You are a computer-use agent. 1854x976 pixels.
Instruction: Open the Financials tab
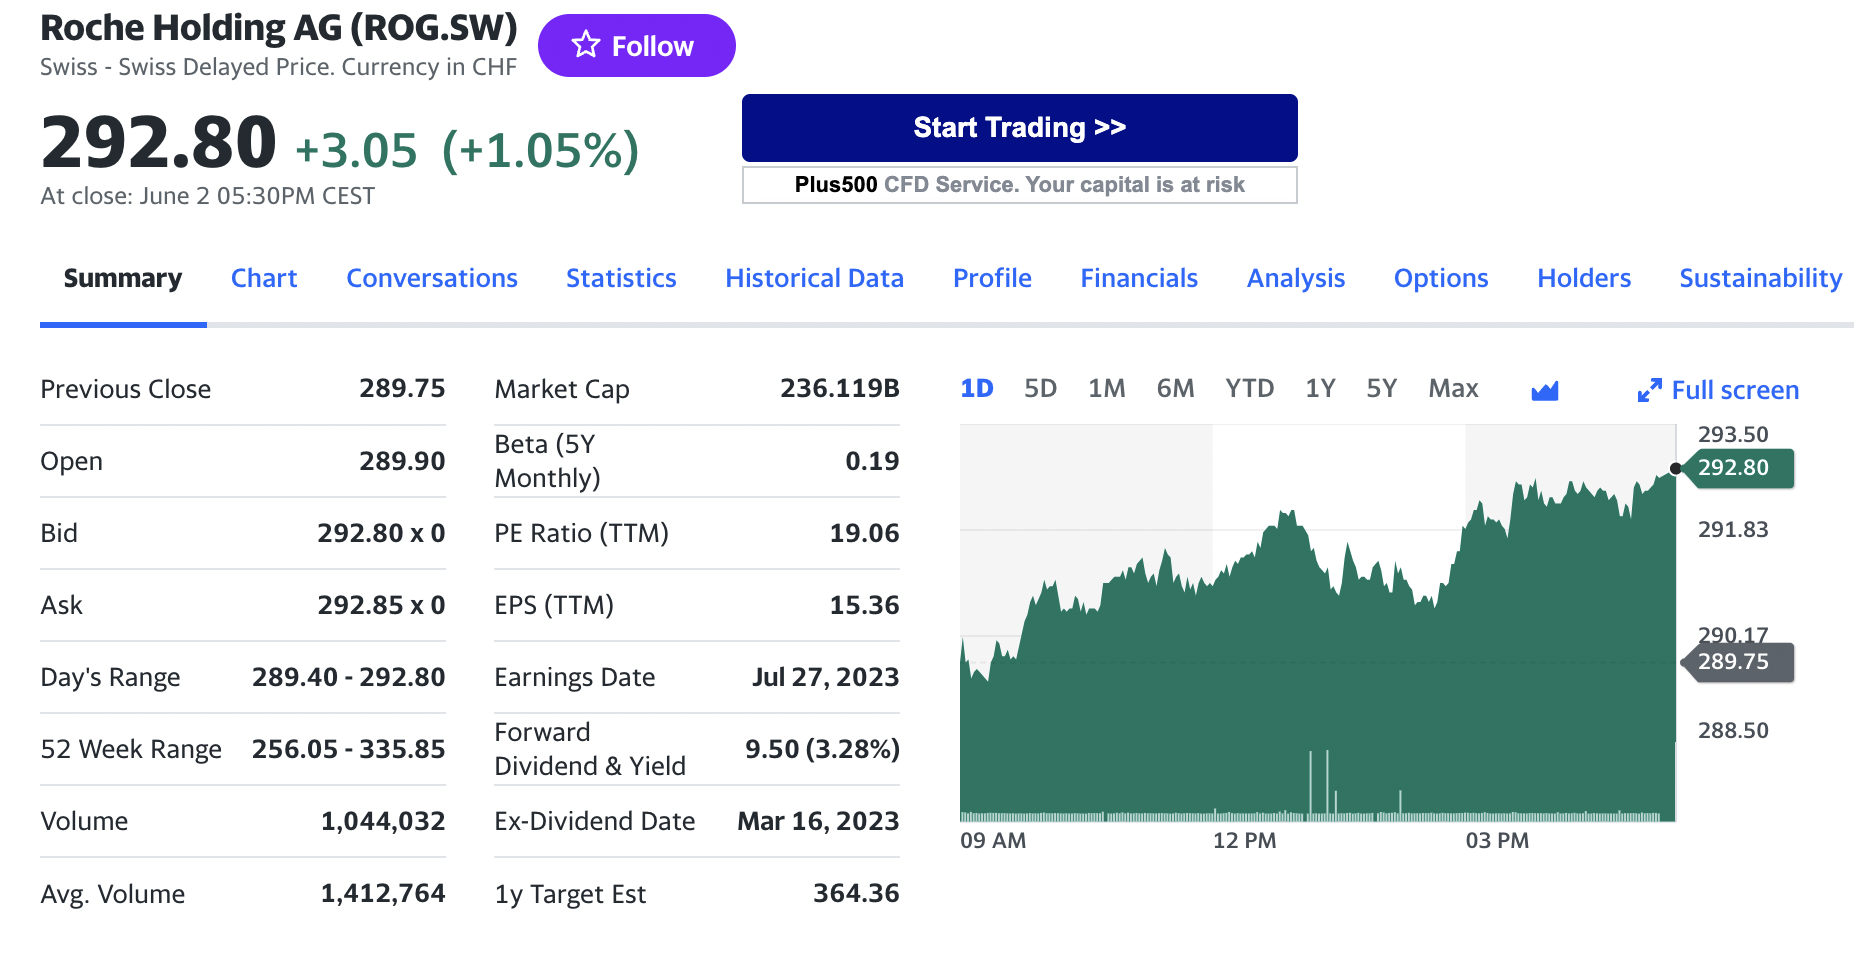click(x=1139, y=278)
